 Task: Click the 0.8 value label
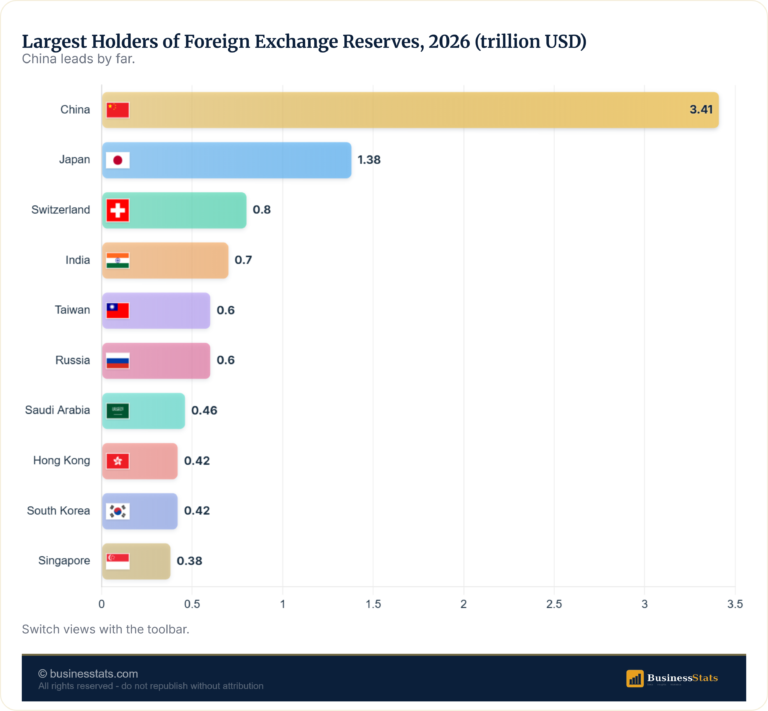262,210
